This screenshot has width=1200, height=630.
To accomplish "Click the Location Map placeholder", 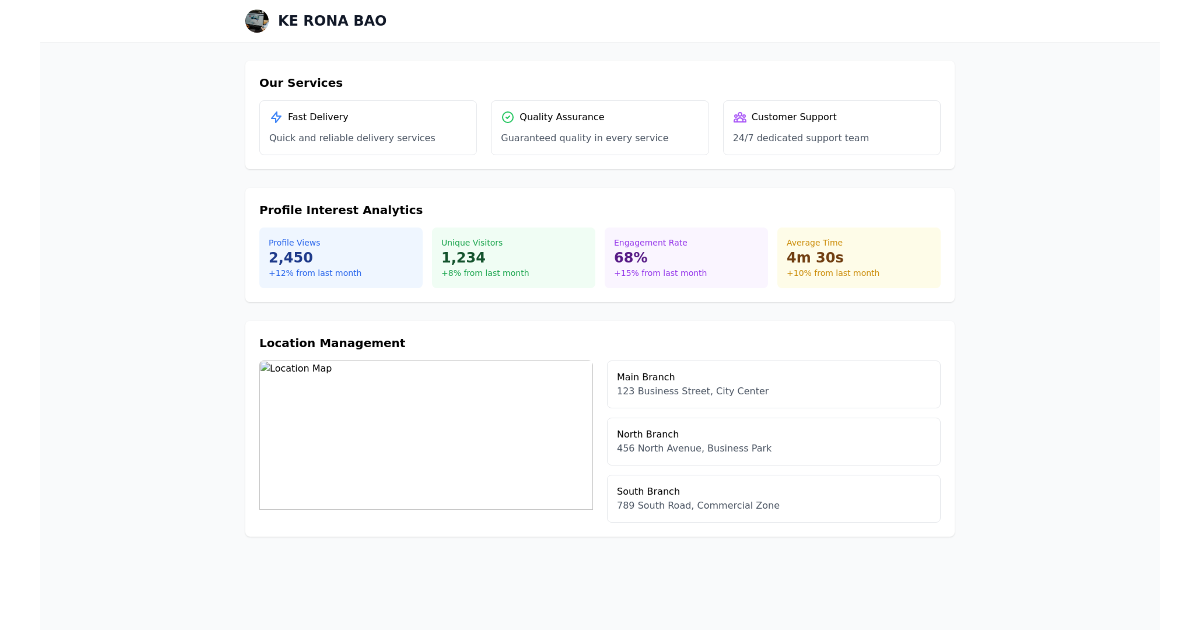I will (x=425, y=434).
